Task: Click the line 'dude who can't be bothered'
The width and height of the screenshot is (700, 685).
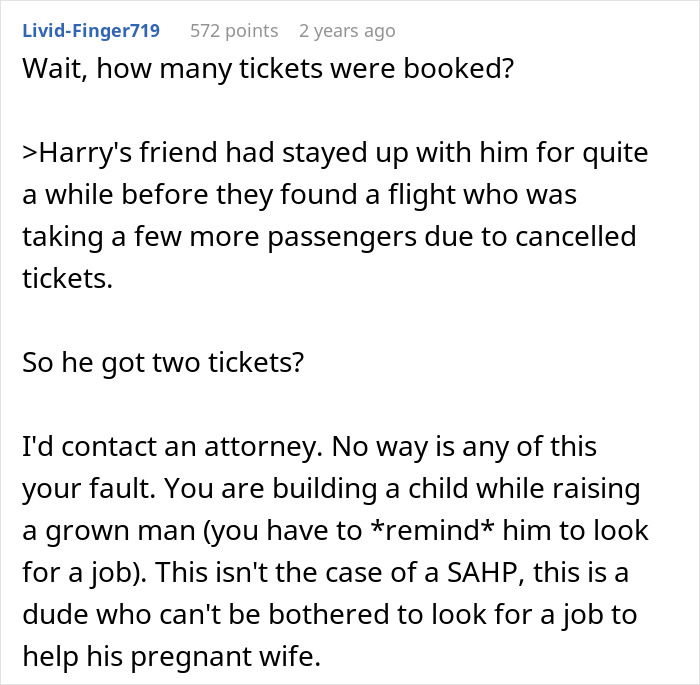Action: point(329,614)
